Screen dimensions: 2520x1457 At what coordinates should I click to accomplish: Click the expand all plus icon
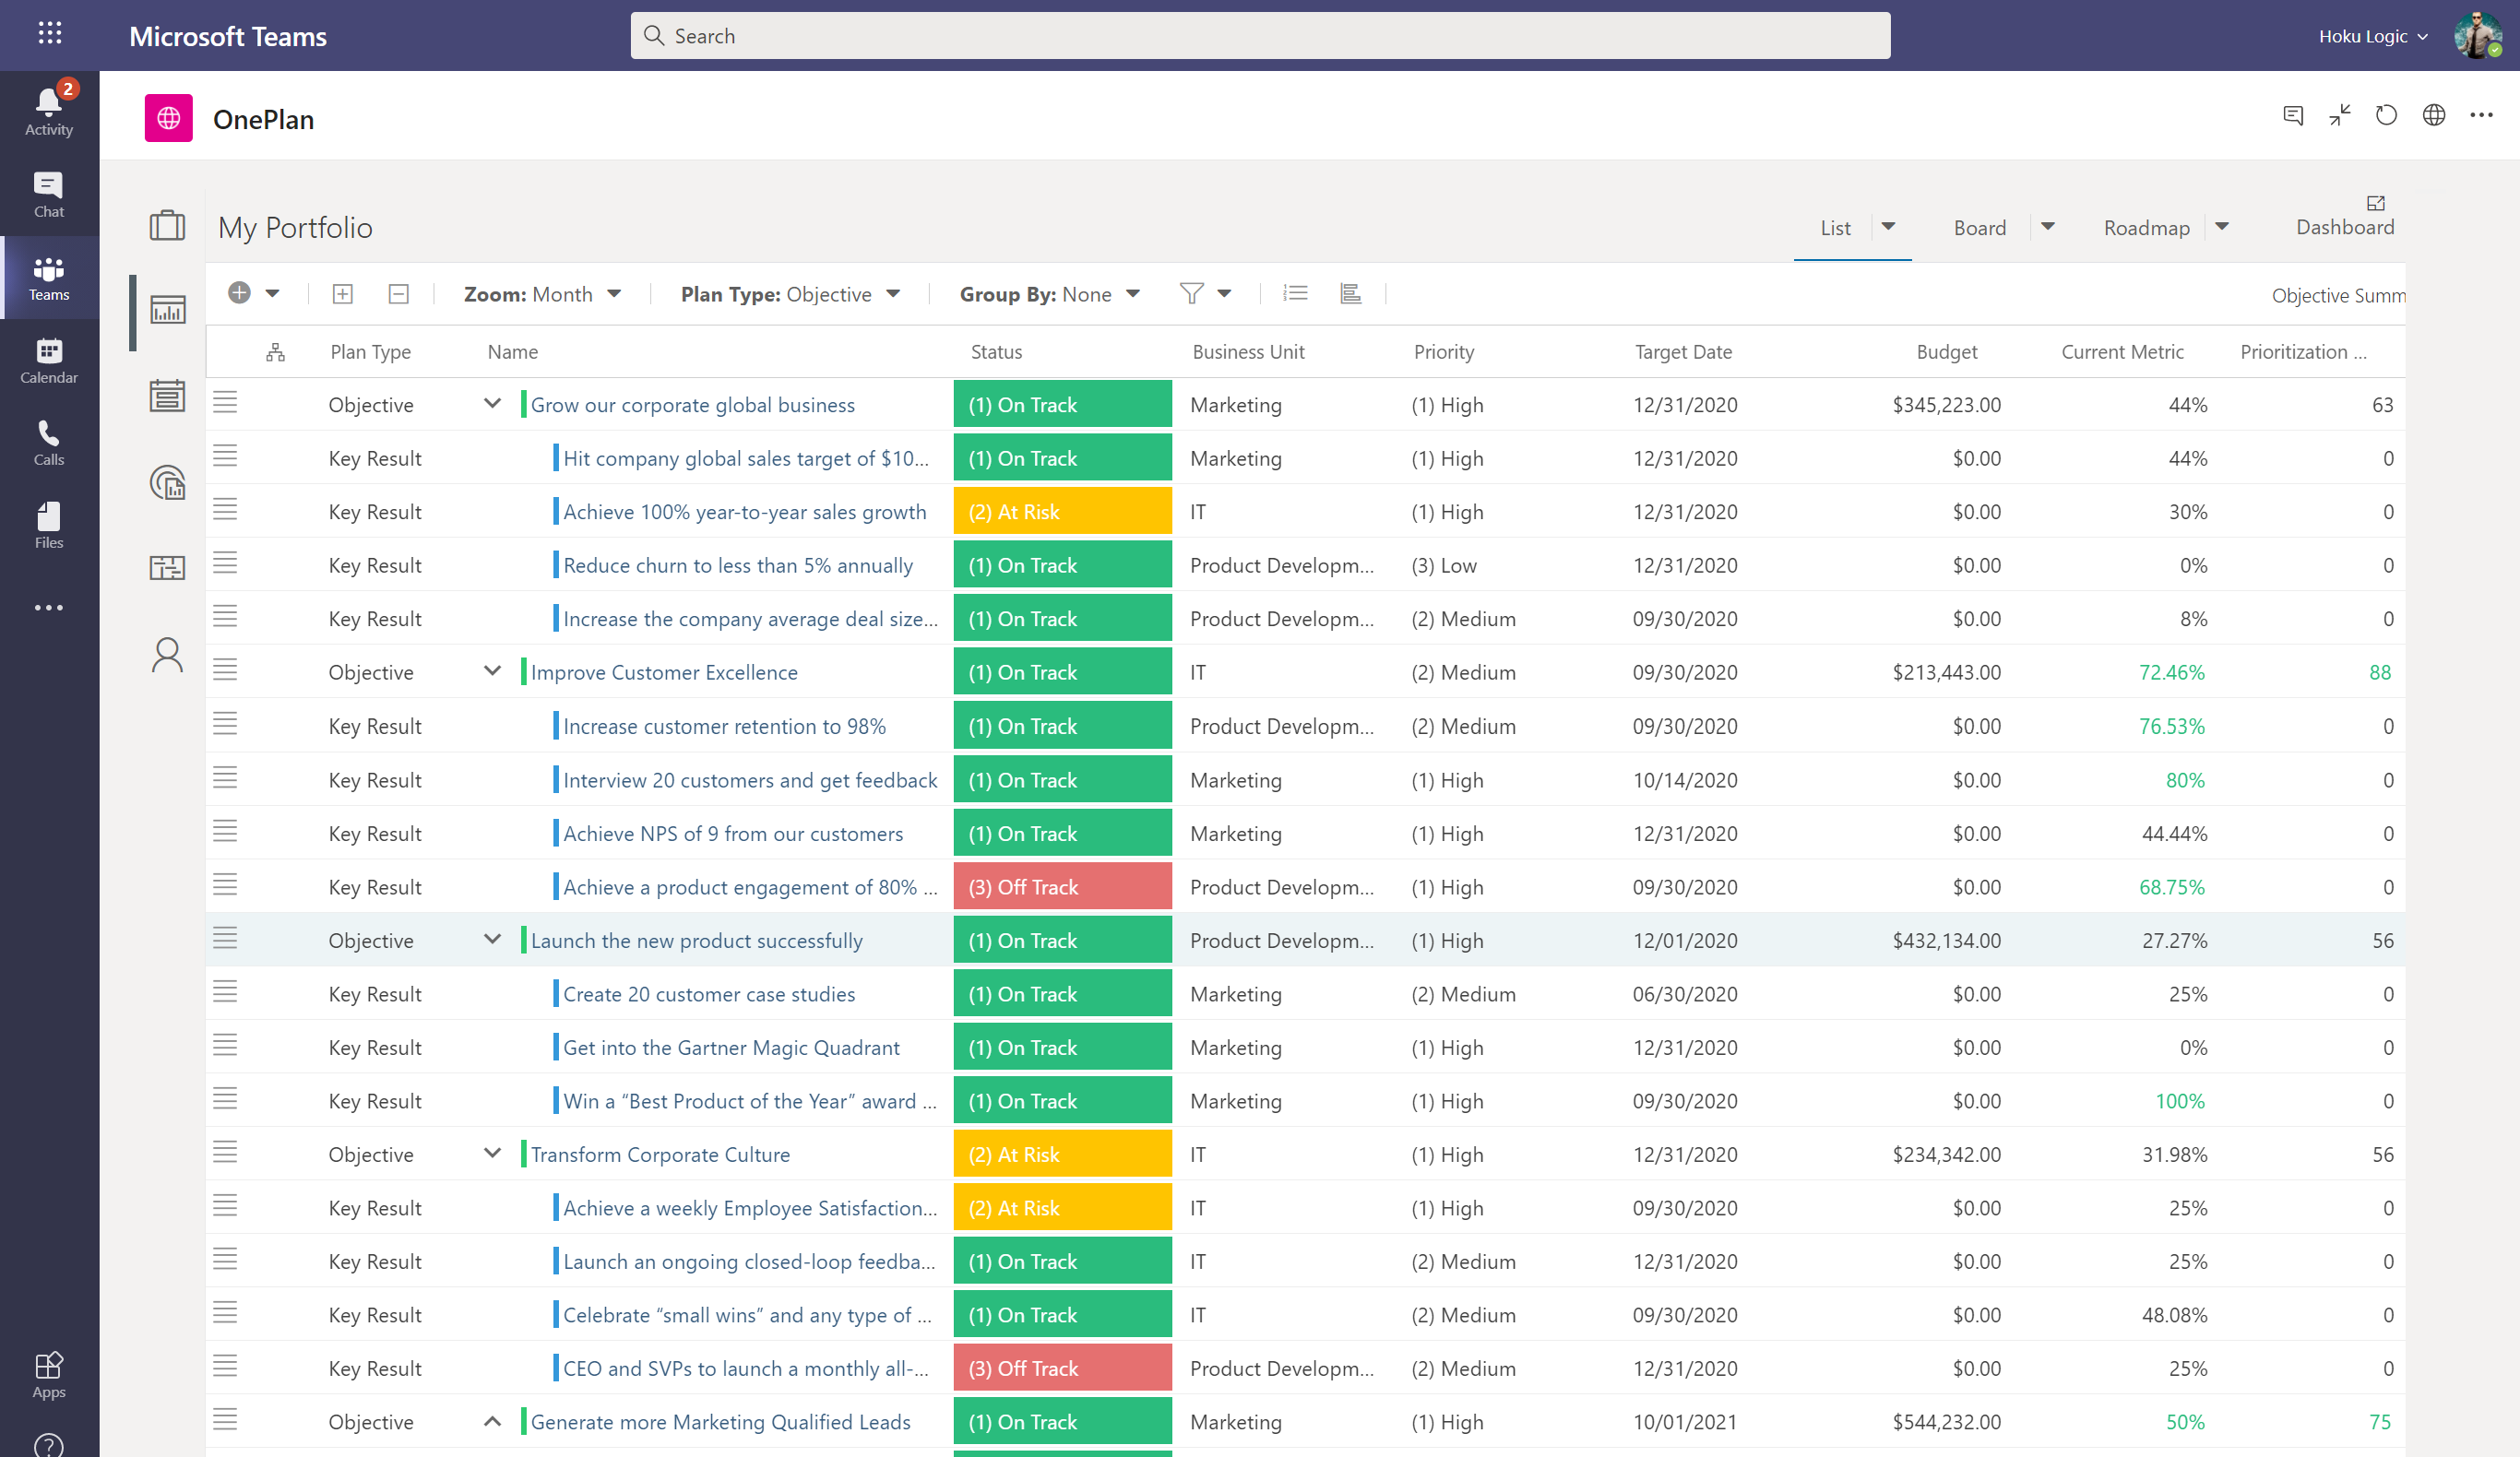pyautogui.click(x=343, y=294)
